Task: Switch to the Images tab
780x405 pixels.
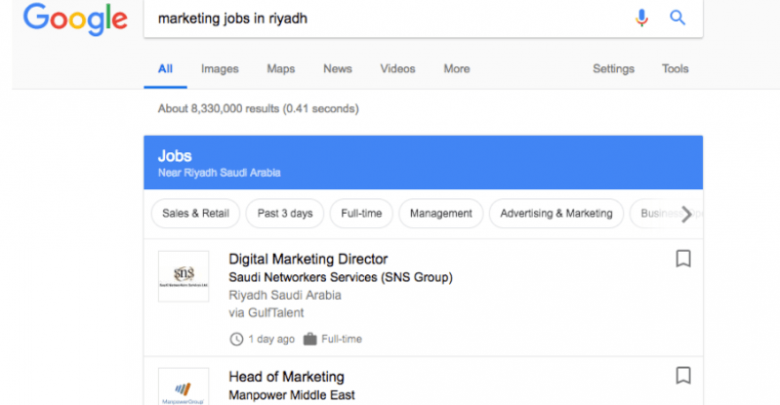Action: pos(220,69)
